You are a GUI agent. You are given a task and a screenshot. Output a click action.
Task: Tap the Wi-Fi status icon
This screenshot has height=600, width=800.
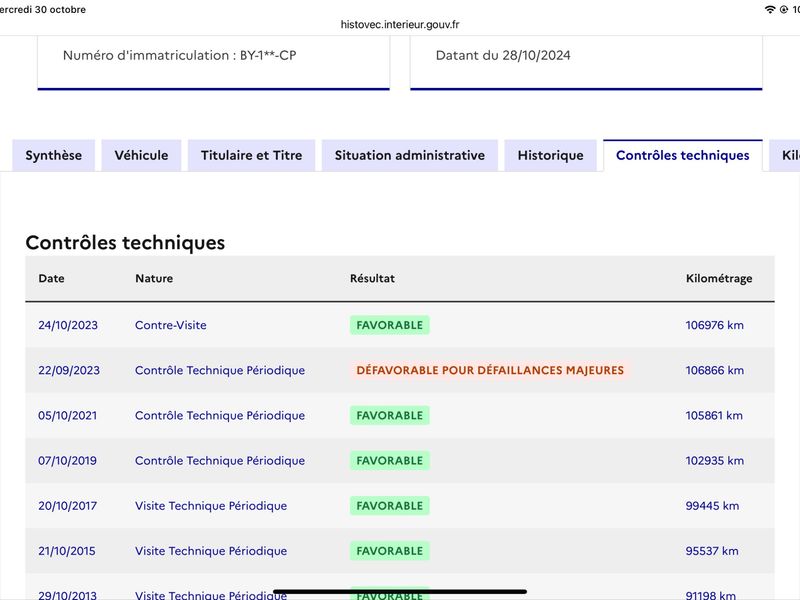770,9
